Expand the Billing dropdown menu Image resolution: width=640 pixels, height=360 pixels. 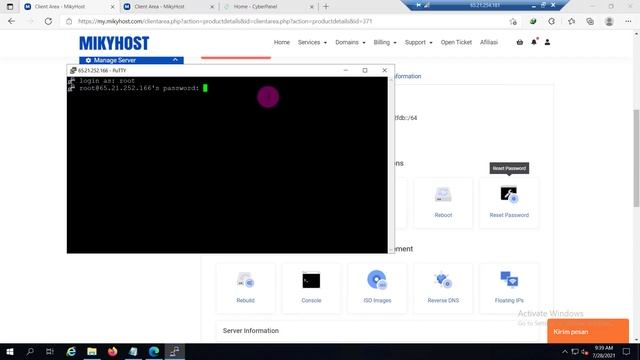tap(385, 42)
